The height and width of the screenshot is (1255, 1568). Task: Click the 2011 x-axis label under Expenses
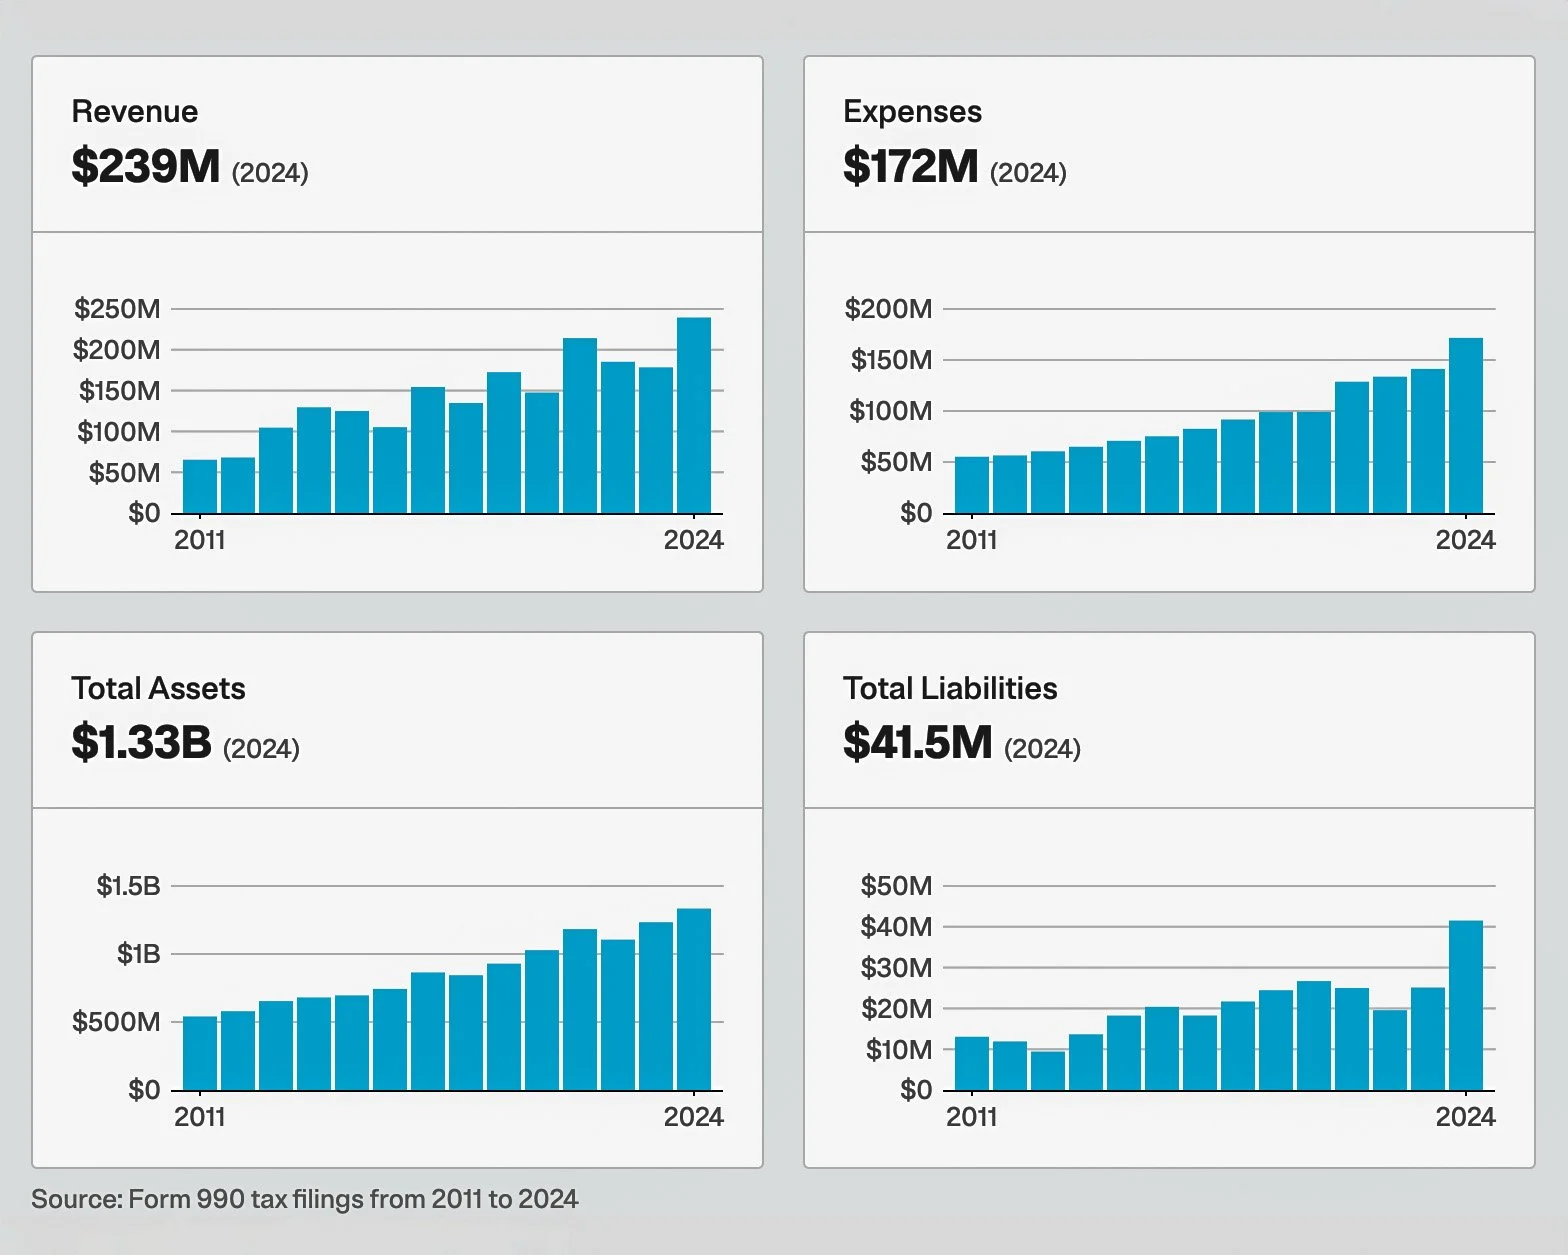pos(972,540)
